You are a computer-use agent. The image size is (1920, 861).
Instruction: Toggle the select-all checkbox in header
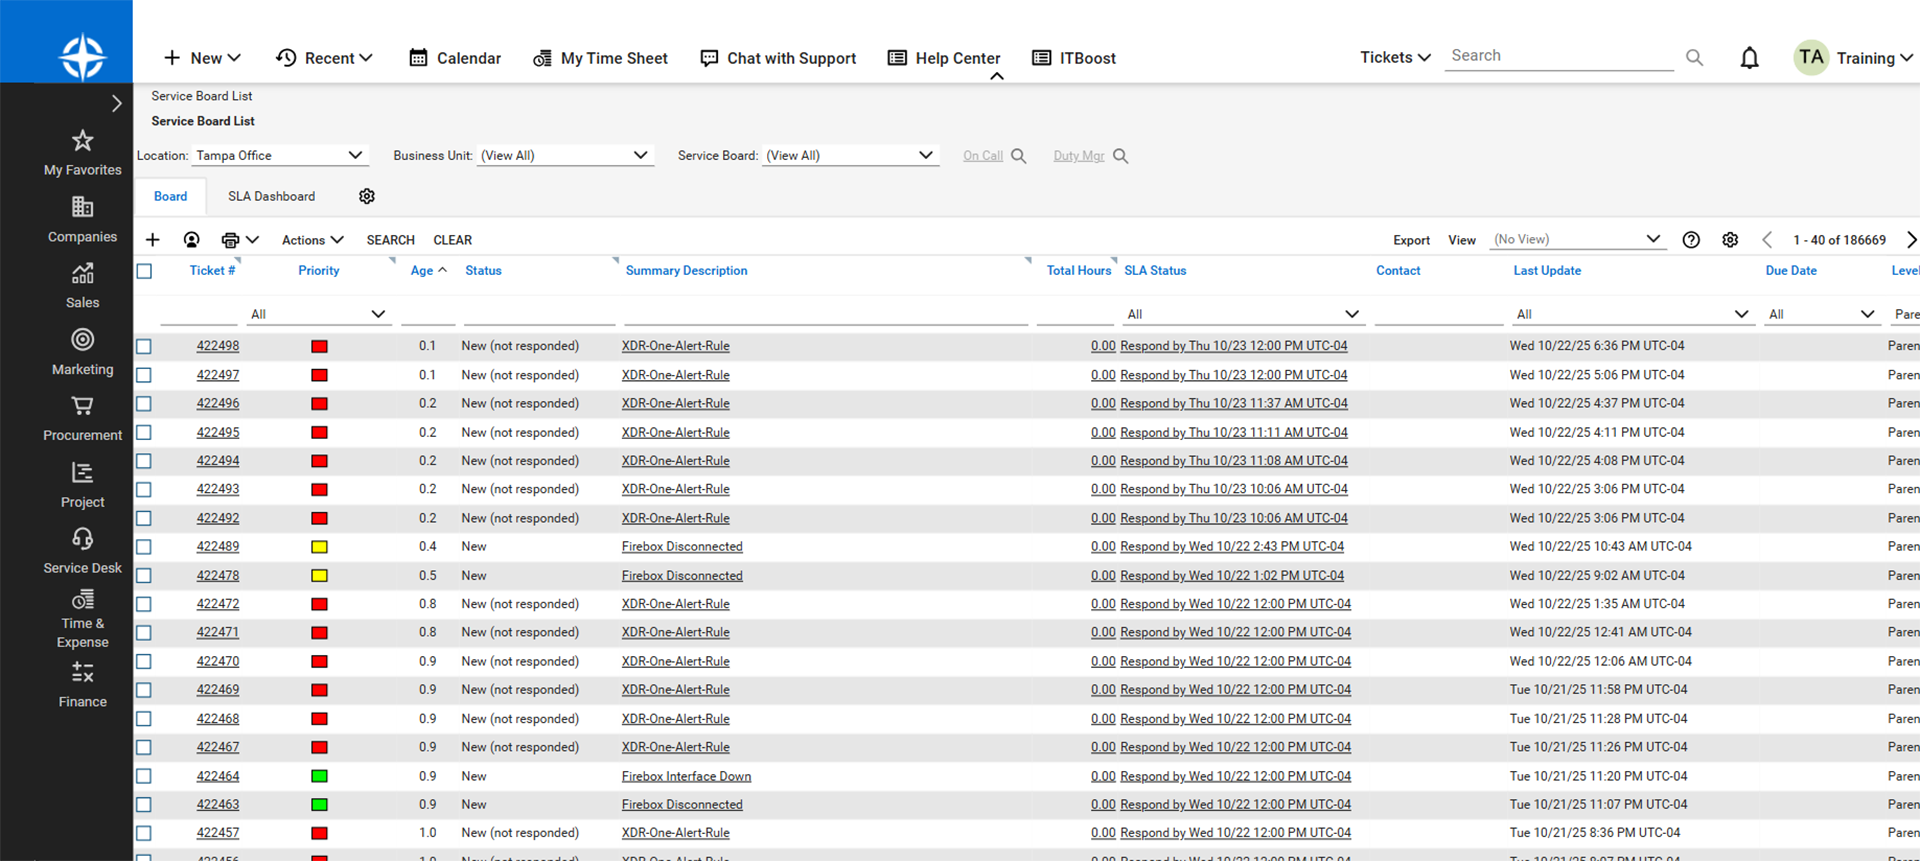point(145,271)
